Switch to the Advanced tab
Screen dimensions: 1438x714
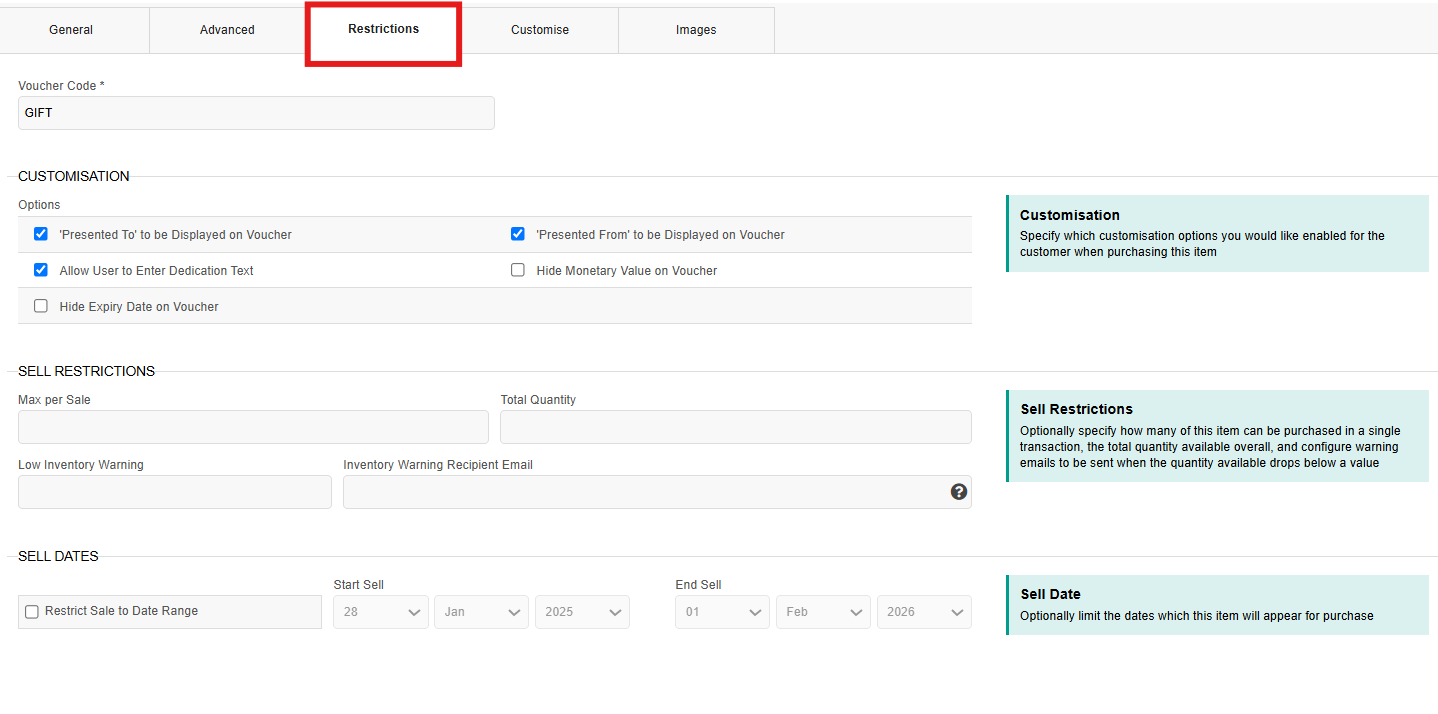pyautogui.click(x=227, y=30)
